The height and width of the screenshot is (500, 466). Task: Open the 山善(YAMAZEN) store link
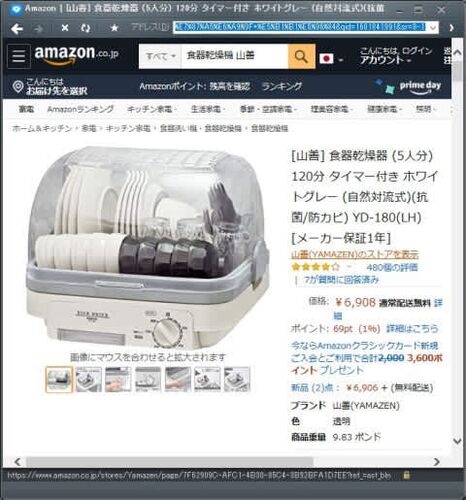(x=355, y=254)
